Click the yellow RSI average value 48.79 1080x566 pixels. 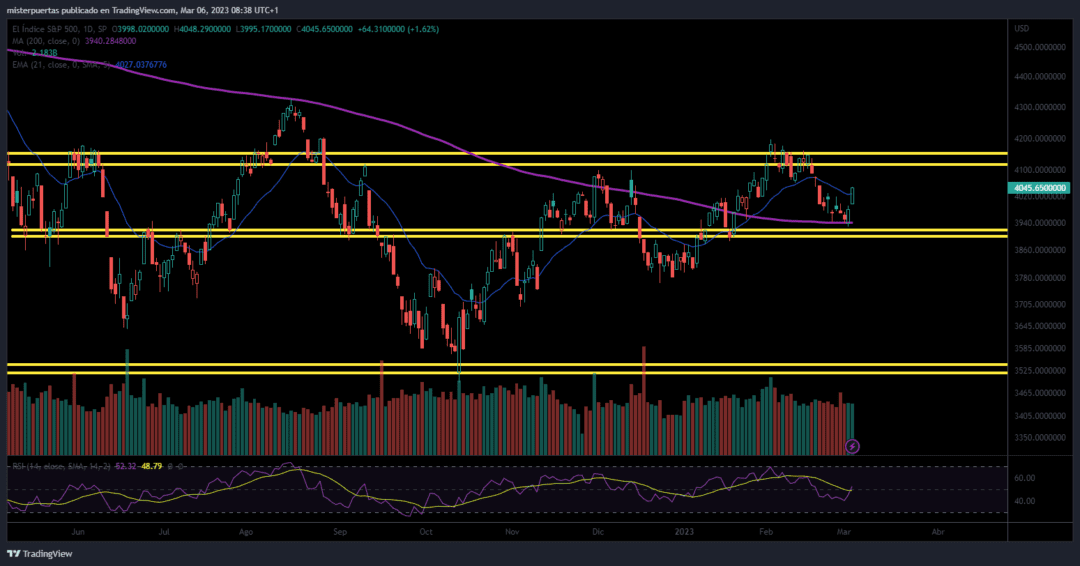152,466
